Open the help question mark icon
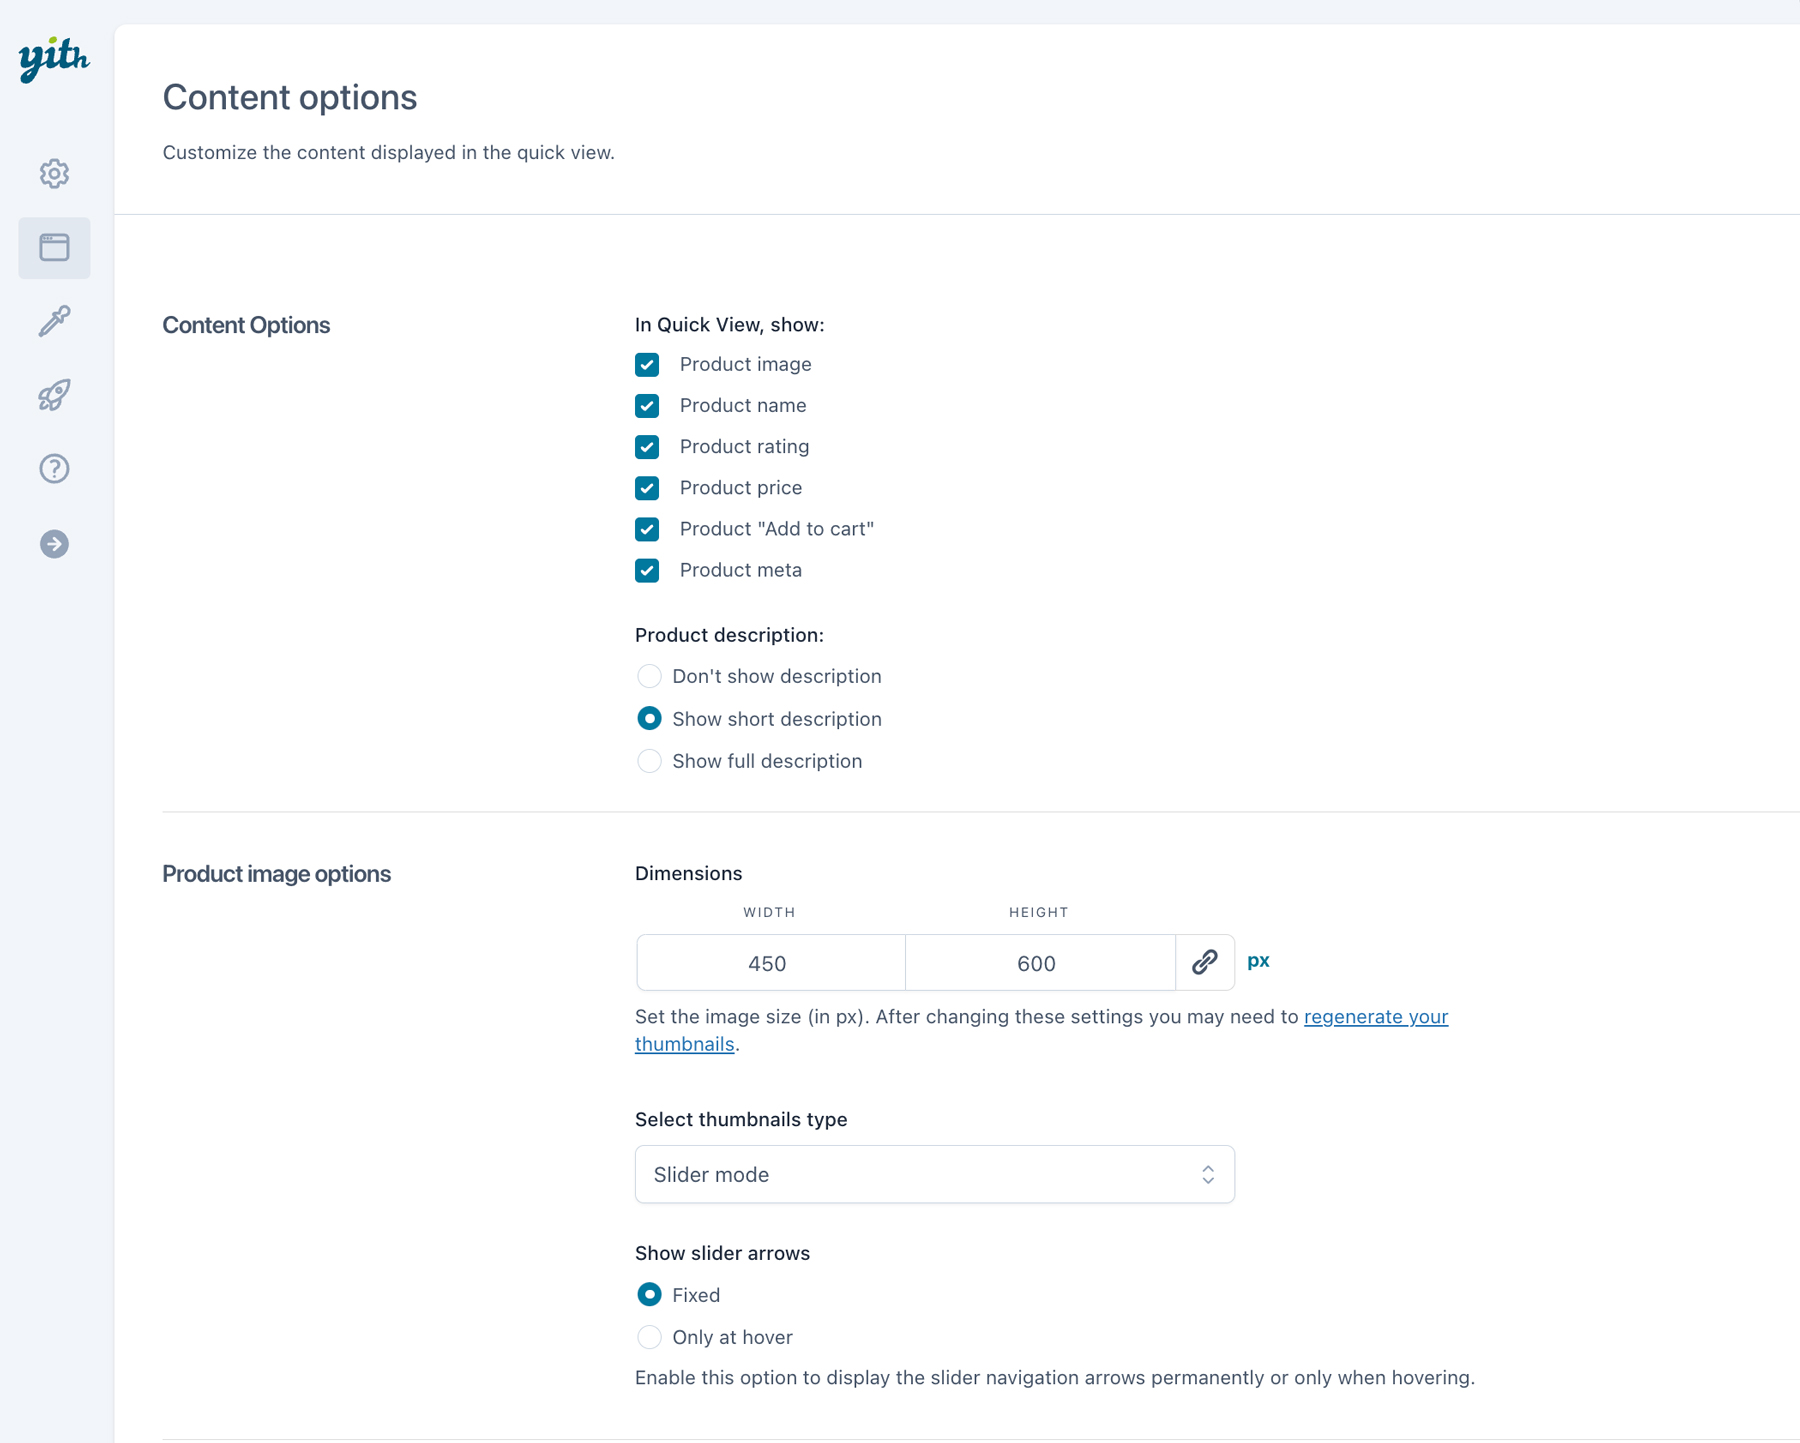 tap(54, 469)
